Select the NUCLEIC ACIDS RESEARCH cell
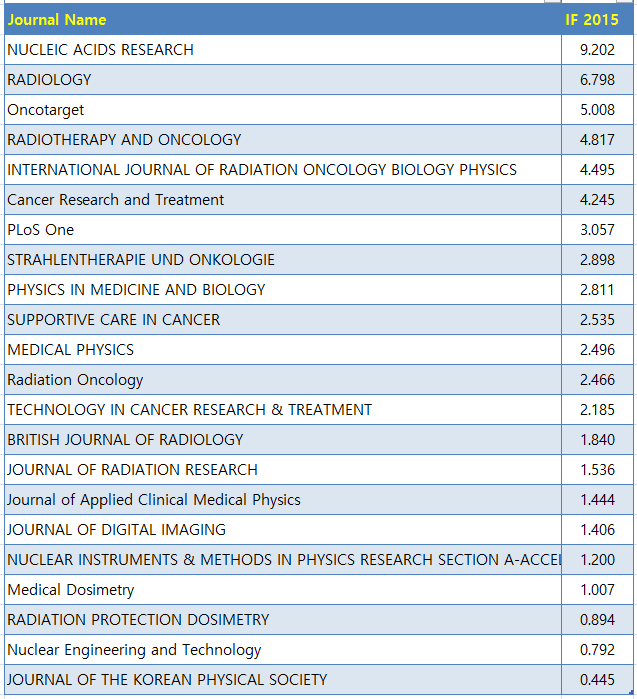 pos(283,49)
